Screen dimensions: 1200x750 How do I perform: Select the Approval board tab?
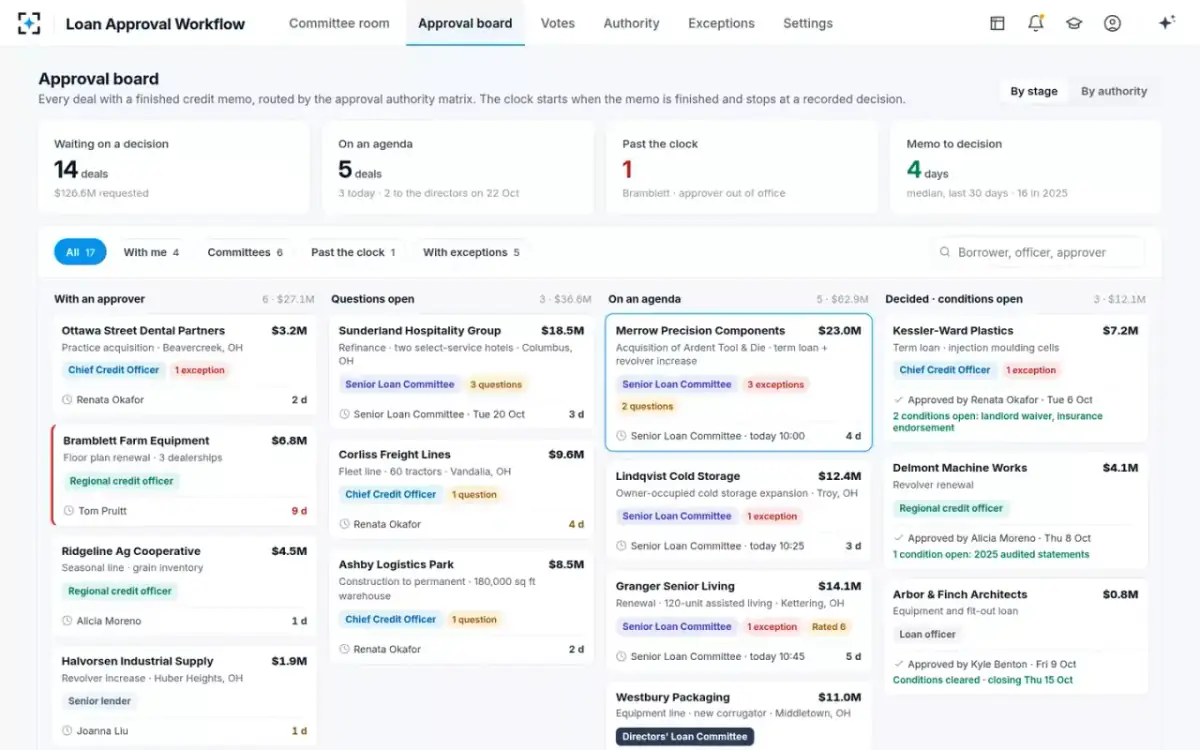coord(465,23)
